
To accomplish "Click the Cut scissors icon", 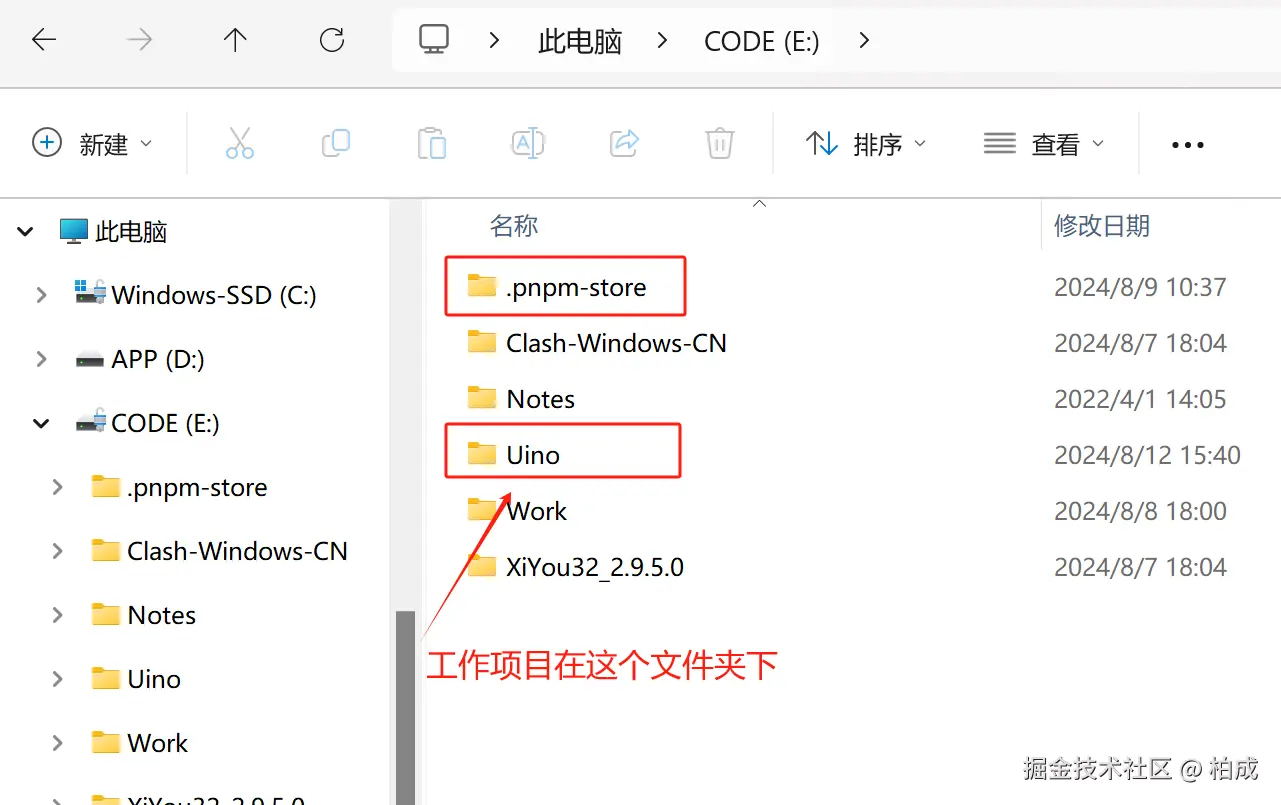I will pyautogui.click(x=240, y=144).
